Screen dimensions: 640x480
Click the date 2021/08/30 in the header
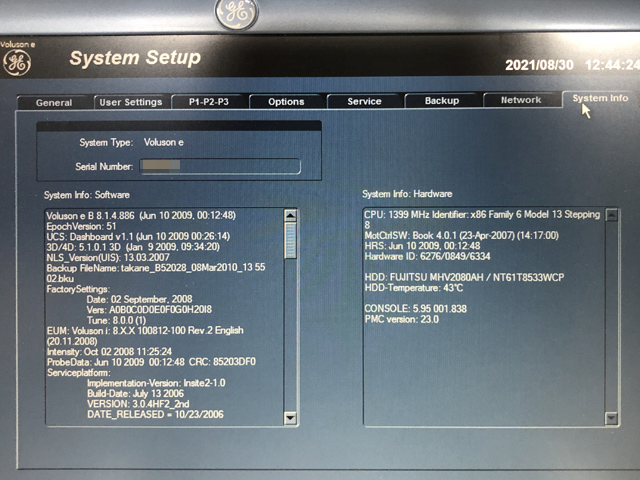(539, 64)
